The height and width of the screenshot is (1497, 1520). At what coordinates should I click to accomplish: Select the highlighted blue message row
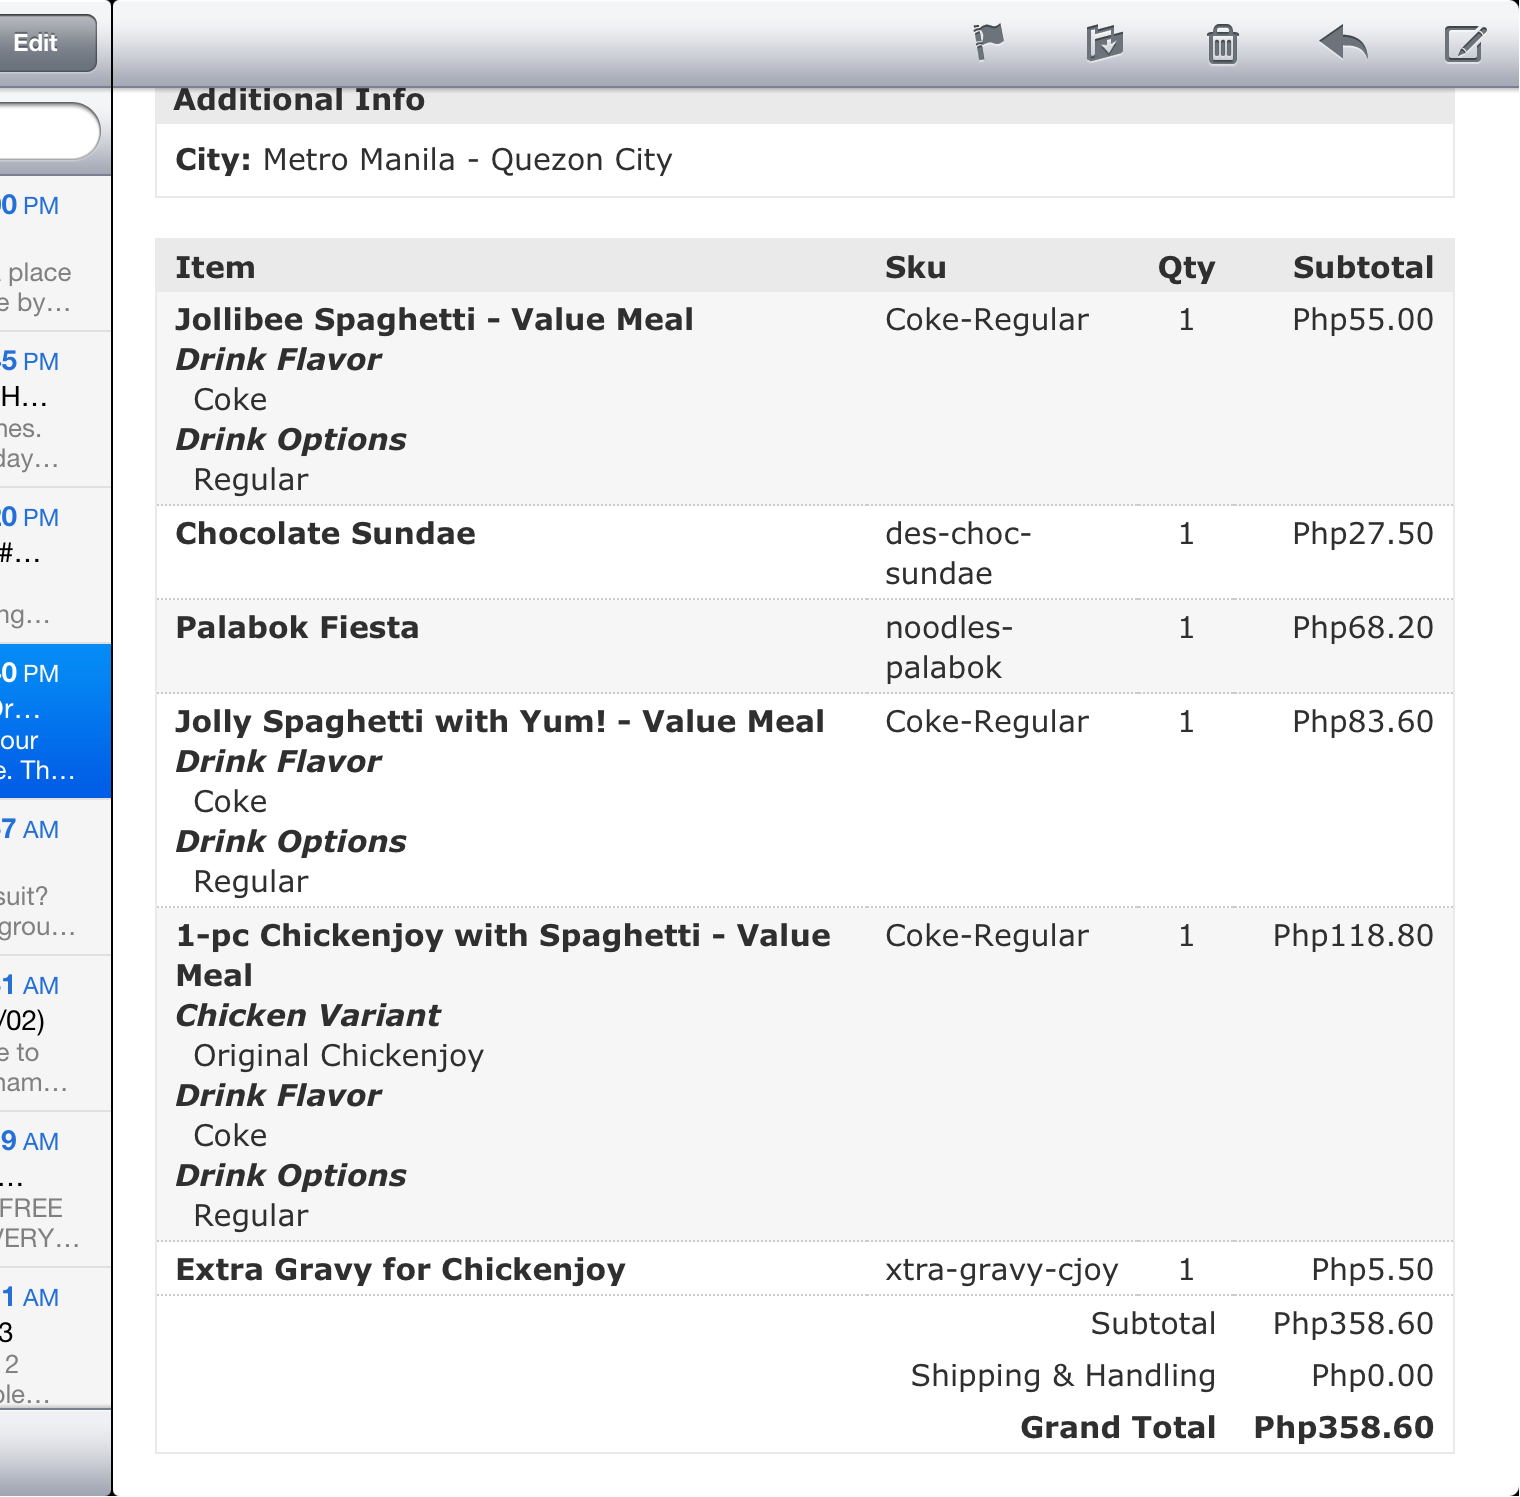pos(55,722)
